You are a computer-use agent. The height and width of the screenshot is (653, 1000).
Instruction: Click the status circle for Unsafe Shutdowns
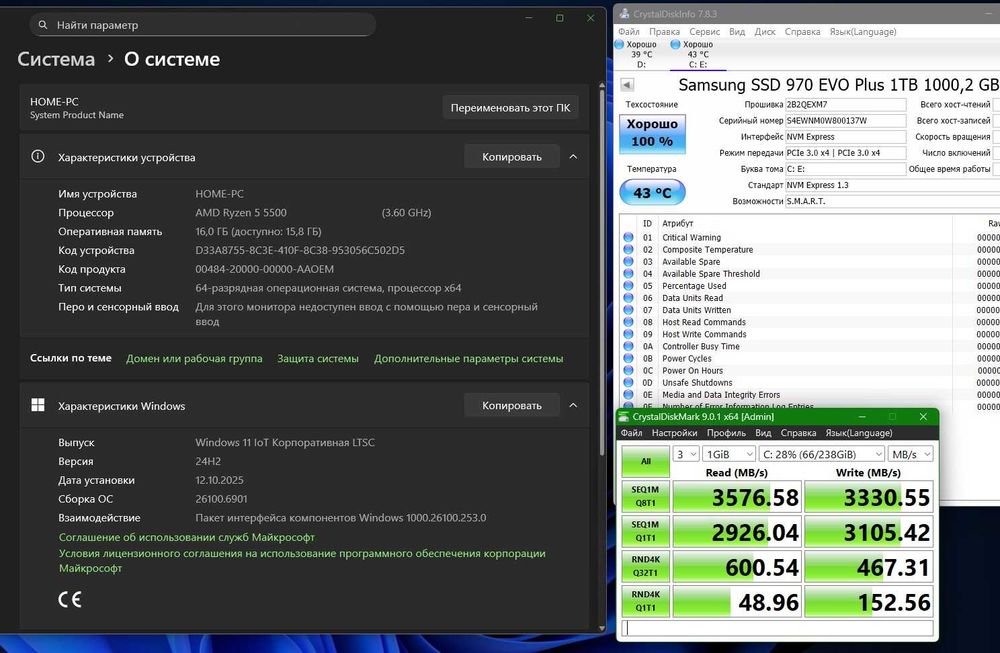coord(628,383)
